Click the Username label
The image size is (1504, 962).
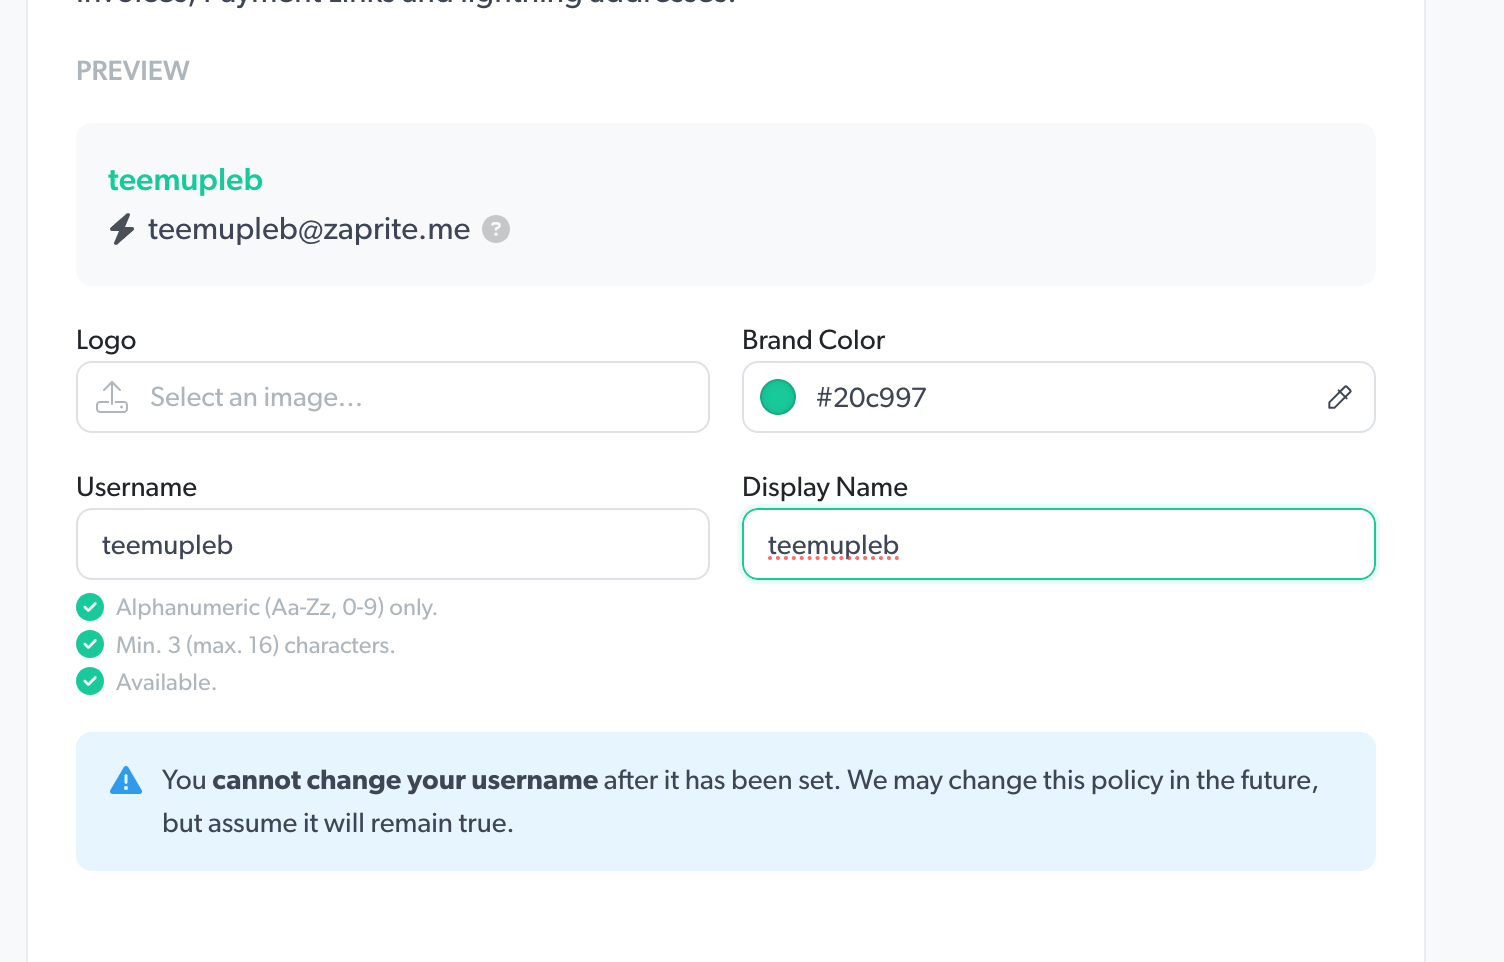tap(136, 487)
